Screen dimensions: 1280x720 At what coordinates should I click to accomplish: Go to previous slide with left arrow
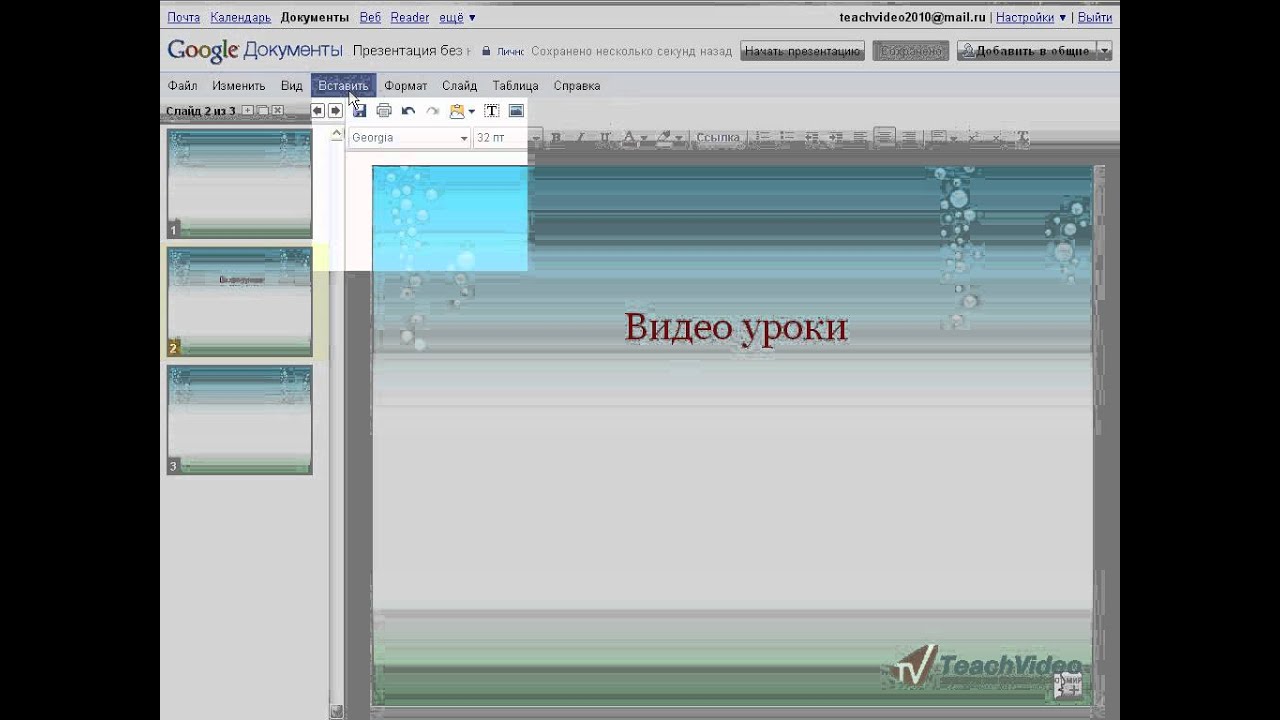point(318,111)
